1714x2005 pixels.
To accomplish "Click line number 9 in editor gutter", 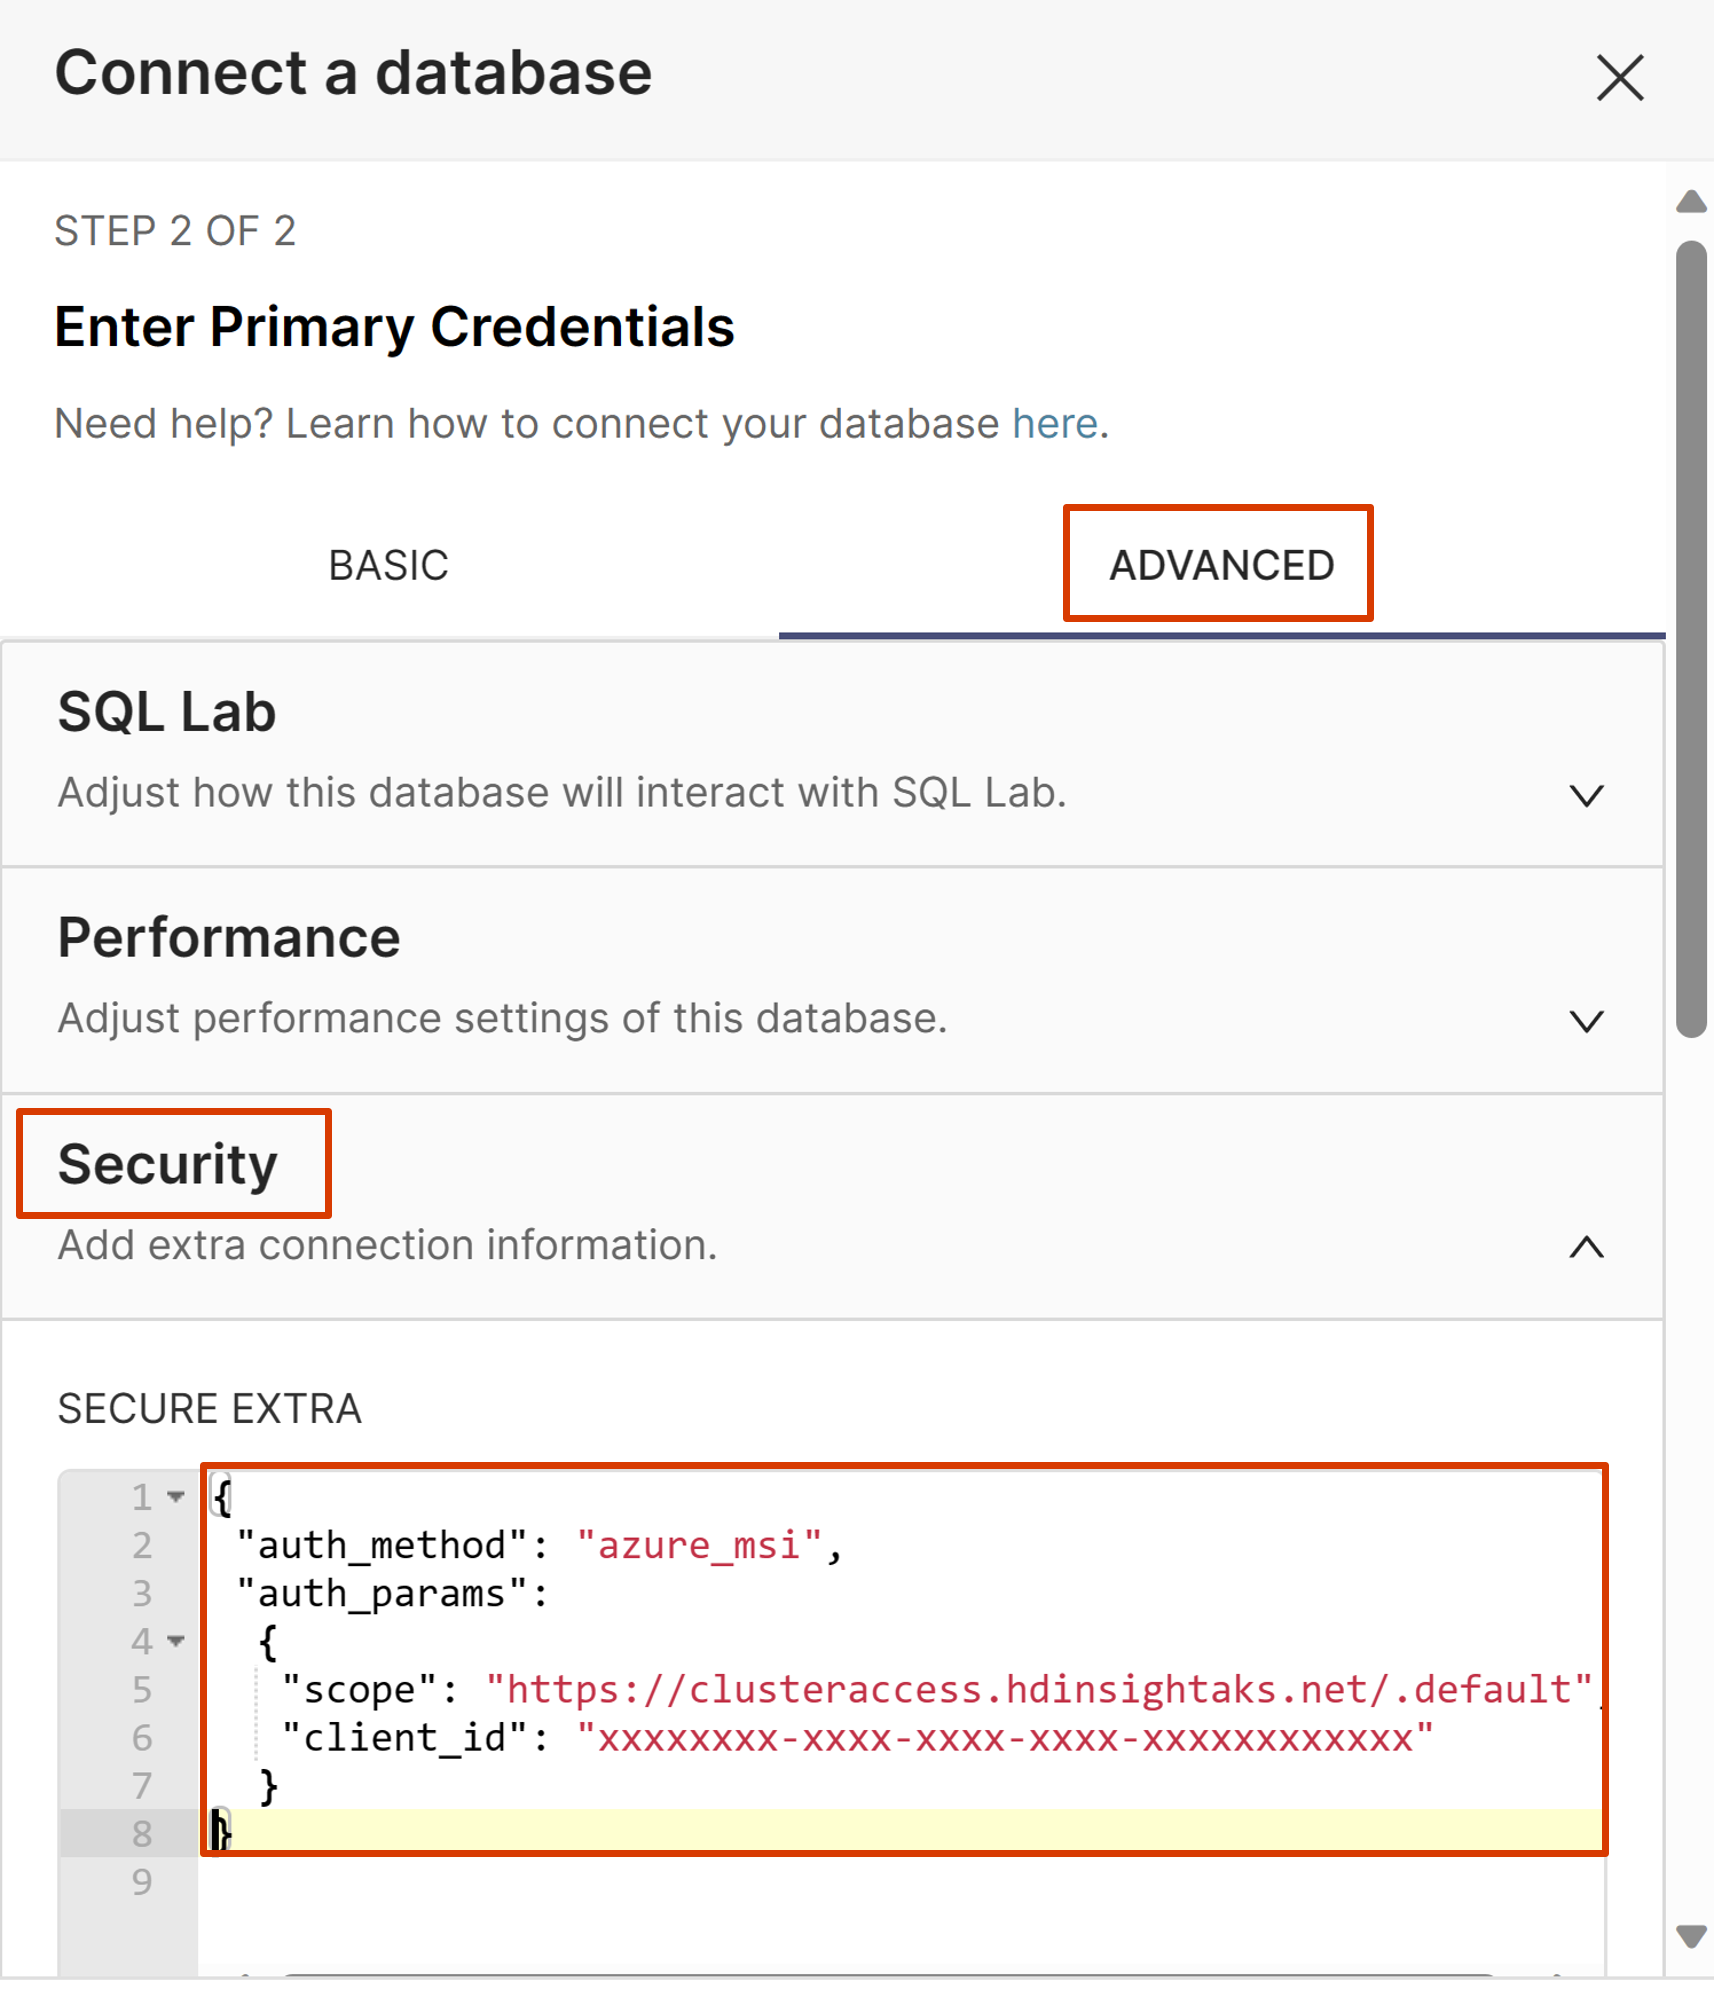I will [x=142, y=1882].
